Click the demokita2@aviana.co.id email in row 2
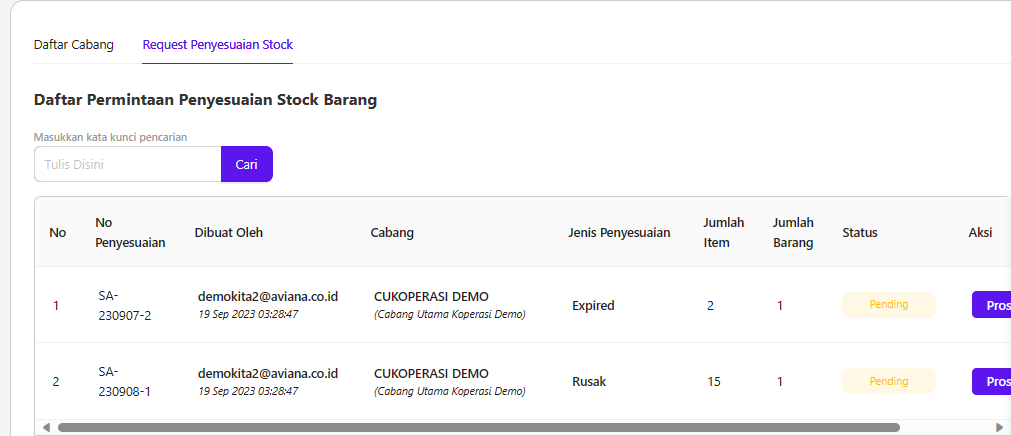The image size is (1011, 436). [x=267, y=373]
